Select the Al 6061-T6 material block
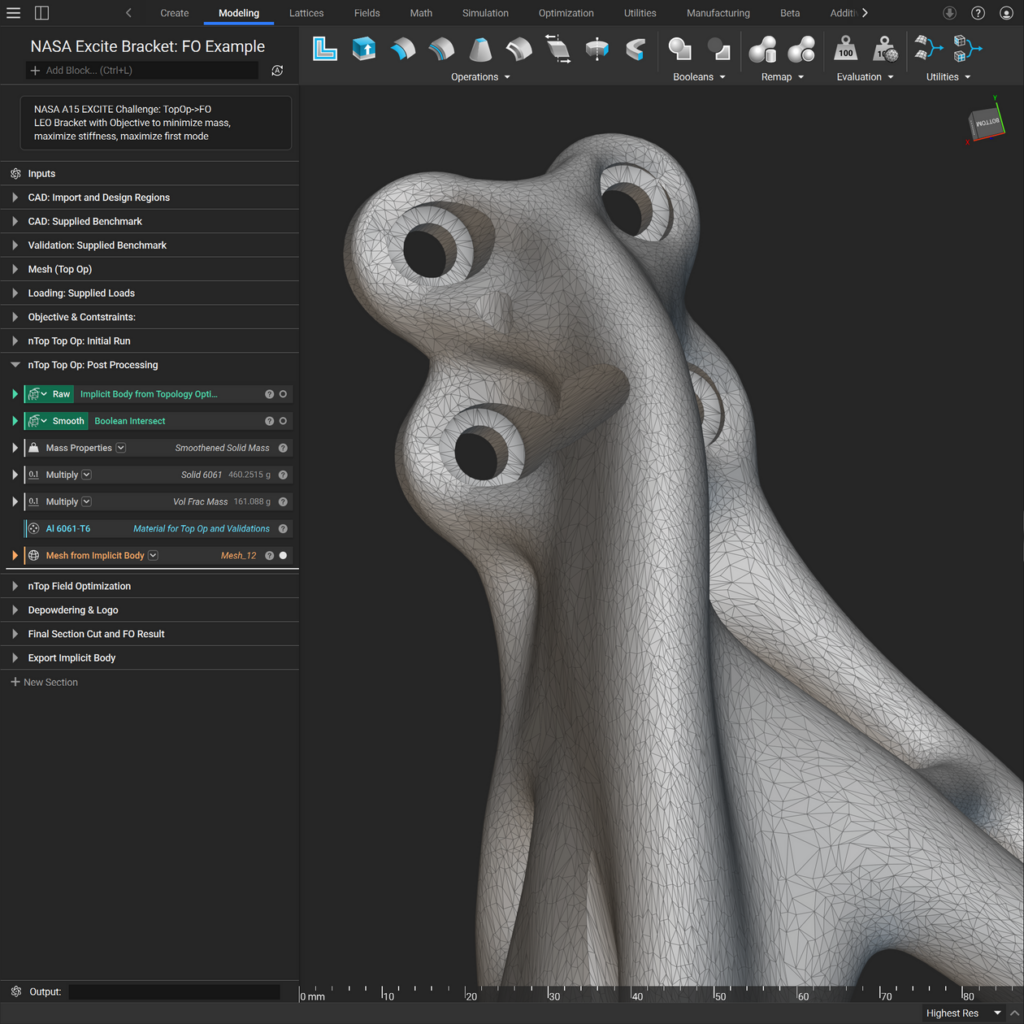The image size is (1024, 1024). pos(158,528)
